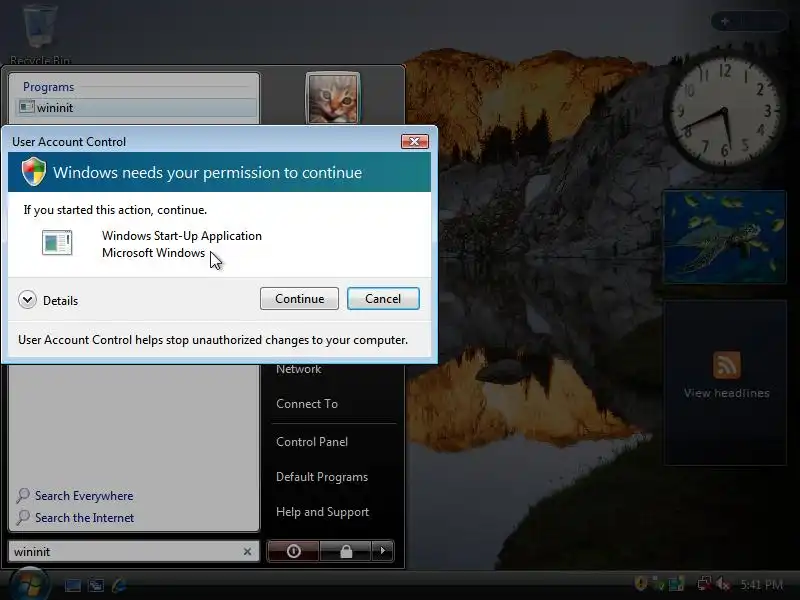Click the sea turtle slideshow gadget
This screenshot has width=800, height=600.
pyautogui.click(x=724, y=237)
